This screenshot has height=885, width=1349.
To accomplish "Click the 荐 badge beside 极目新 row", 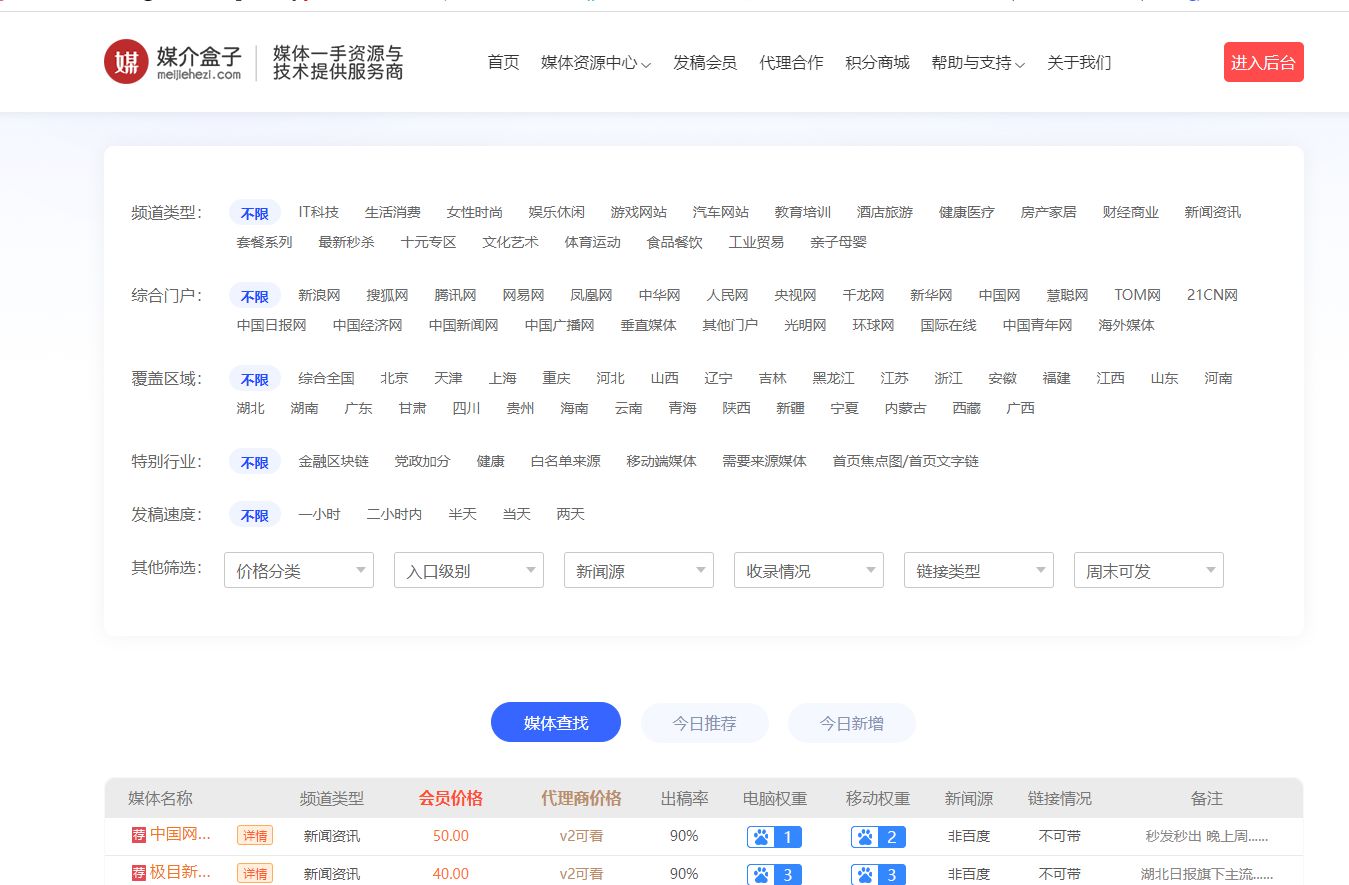I will pos(139,873).
